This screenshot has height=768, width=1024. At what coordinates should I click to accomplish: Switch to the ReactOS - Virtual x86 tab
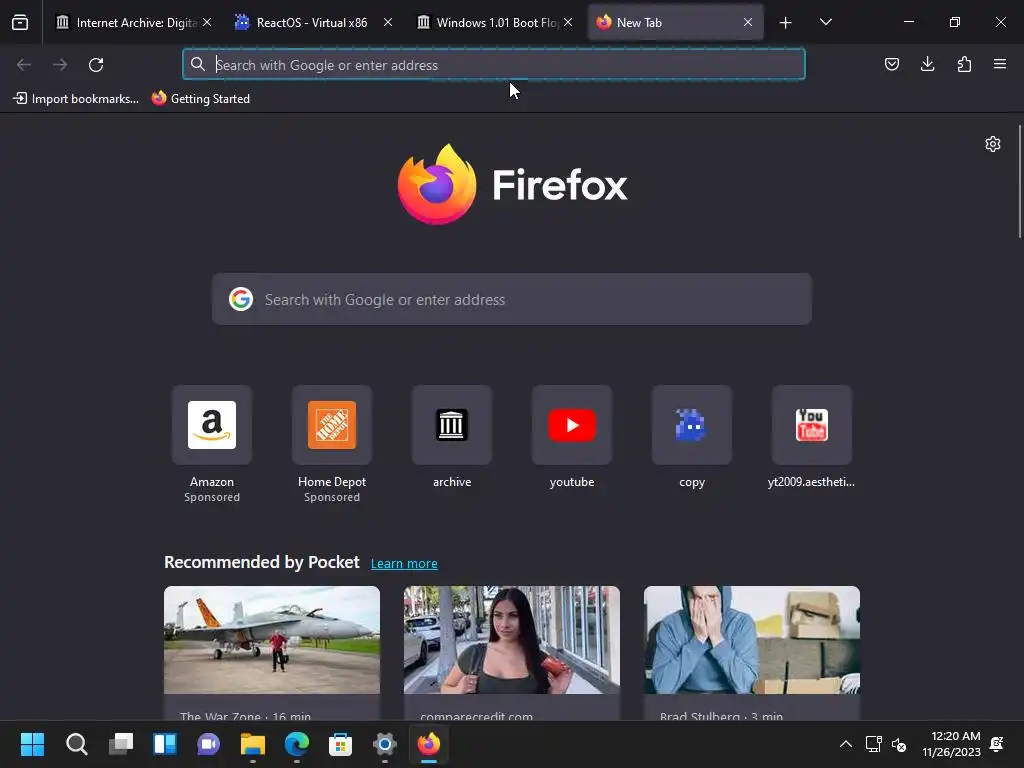click(313, 22)
